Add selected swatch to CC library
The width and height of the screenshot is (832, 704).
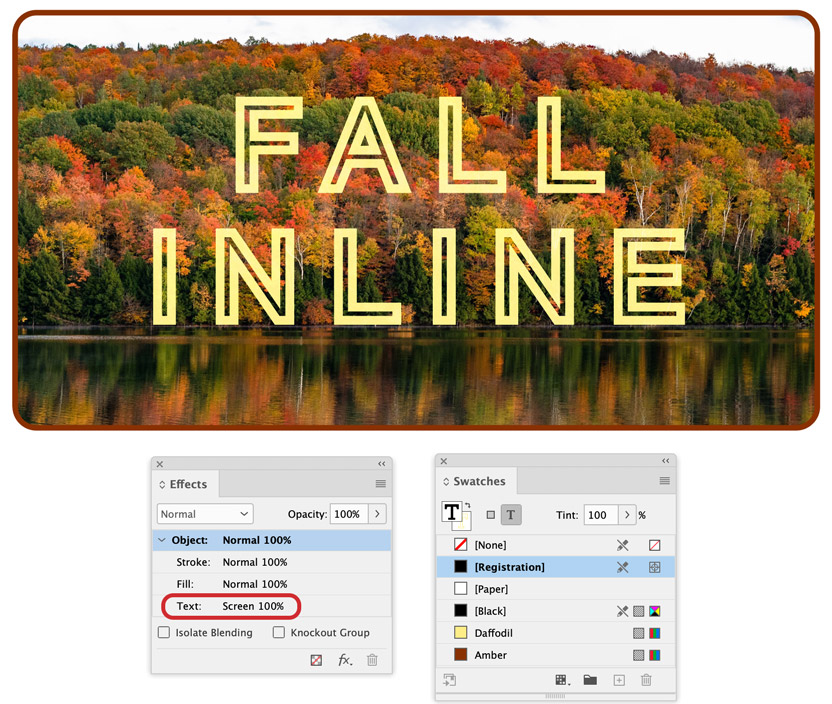click(x=449, y=680)
